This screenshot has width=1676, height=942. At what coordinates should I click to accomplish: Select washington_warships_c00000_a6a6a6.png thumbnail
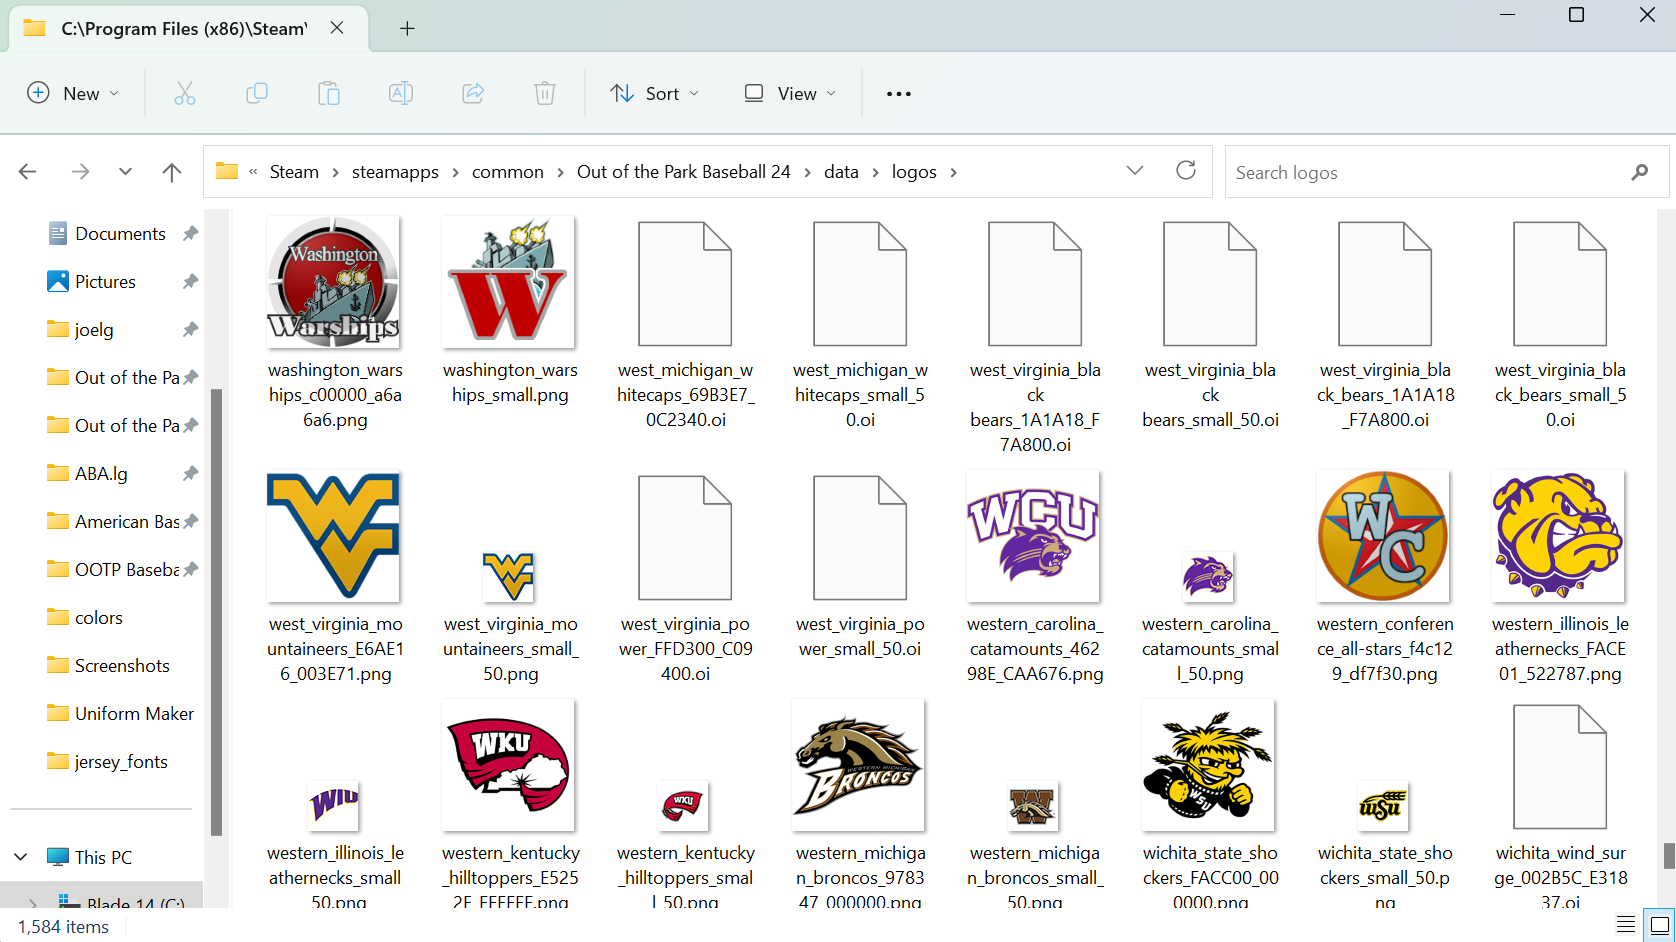tap(334, 282)
